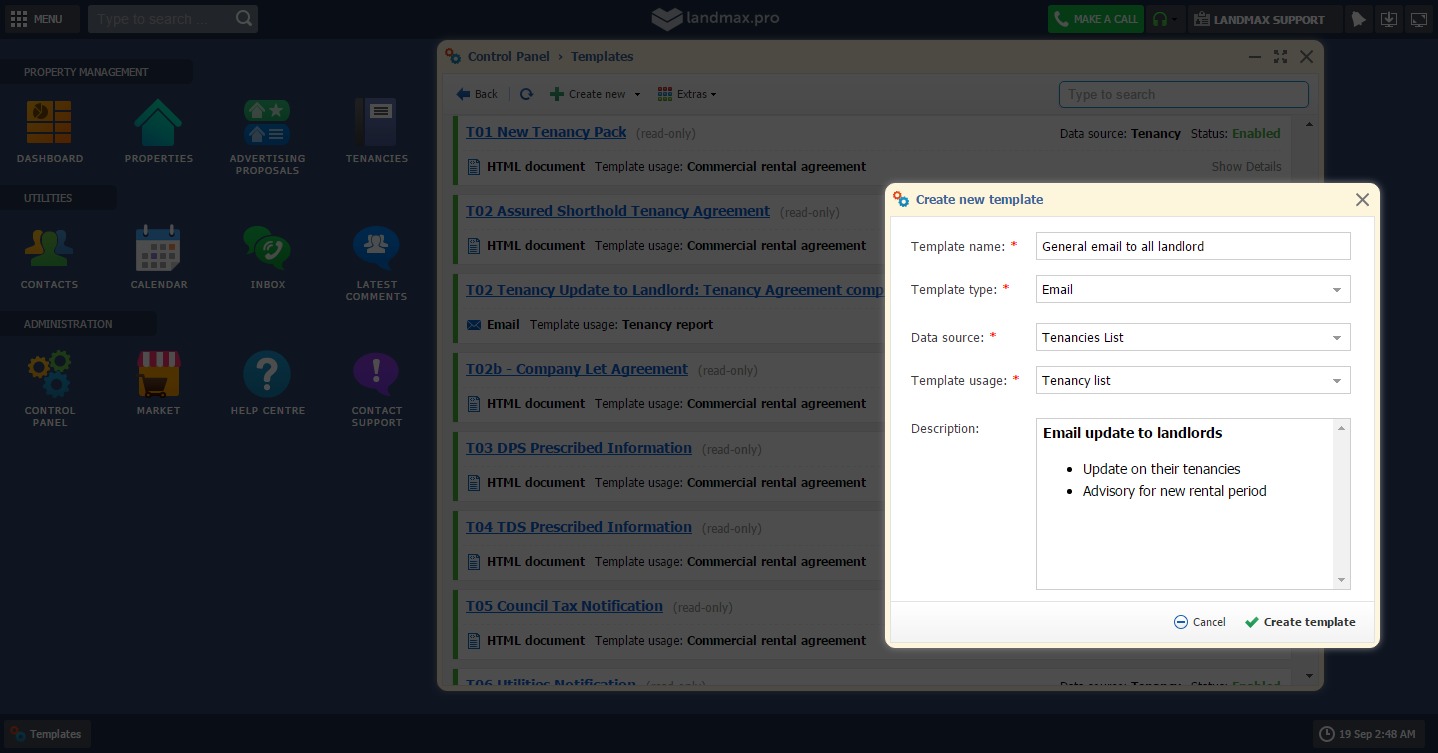
Task: Open T01 New Tenancy Pack link
Action: pyautogui.click(x=546, y=132)
